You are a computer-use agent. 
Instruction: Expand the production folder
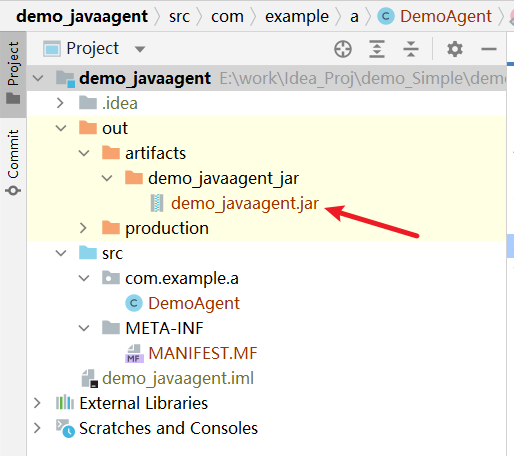[x=83, y=228]
